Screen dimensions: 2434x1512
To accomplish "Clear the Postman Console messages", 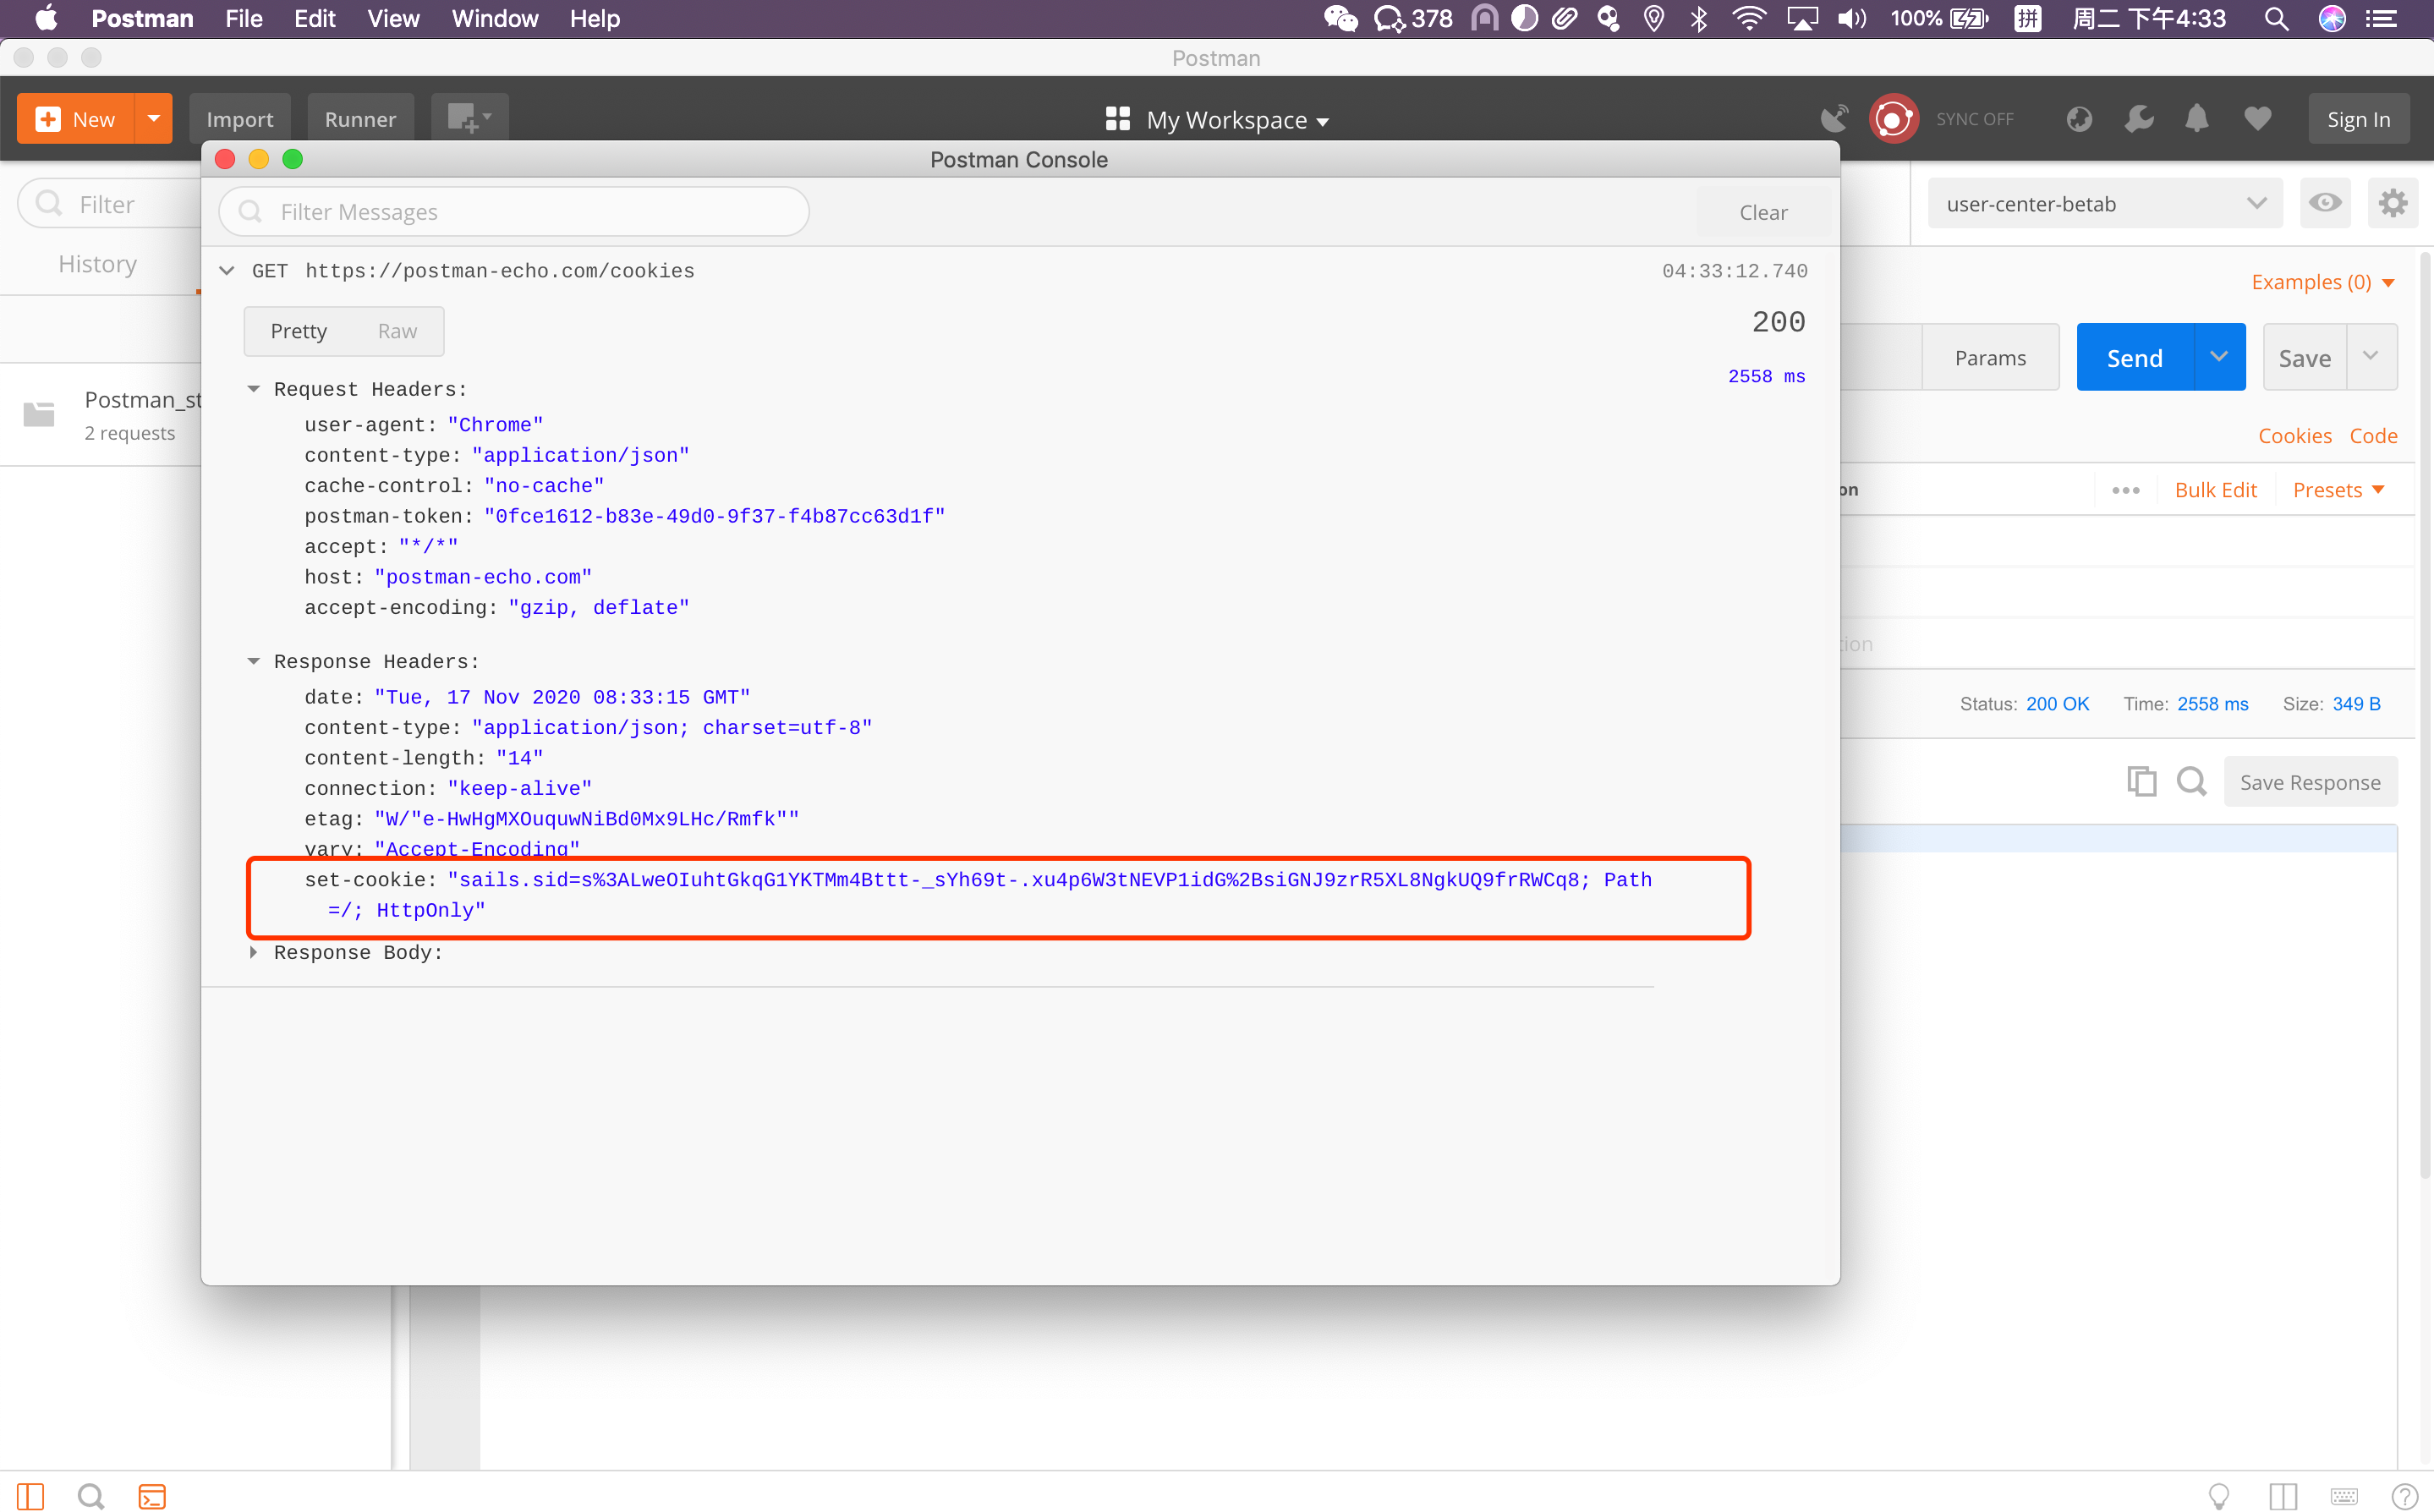I will click(x=1763, y=212).
